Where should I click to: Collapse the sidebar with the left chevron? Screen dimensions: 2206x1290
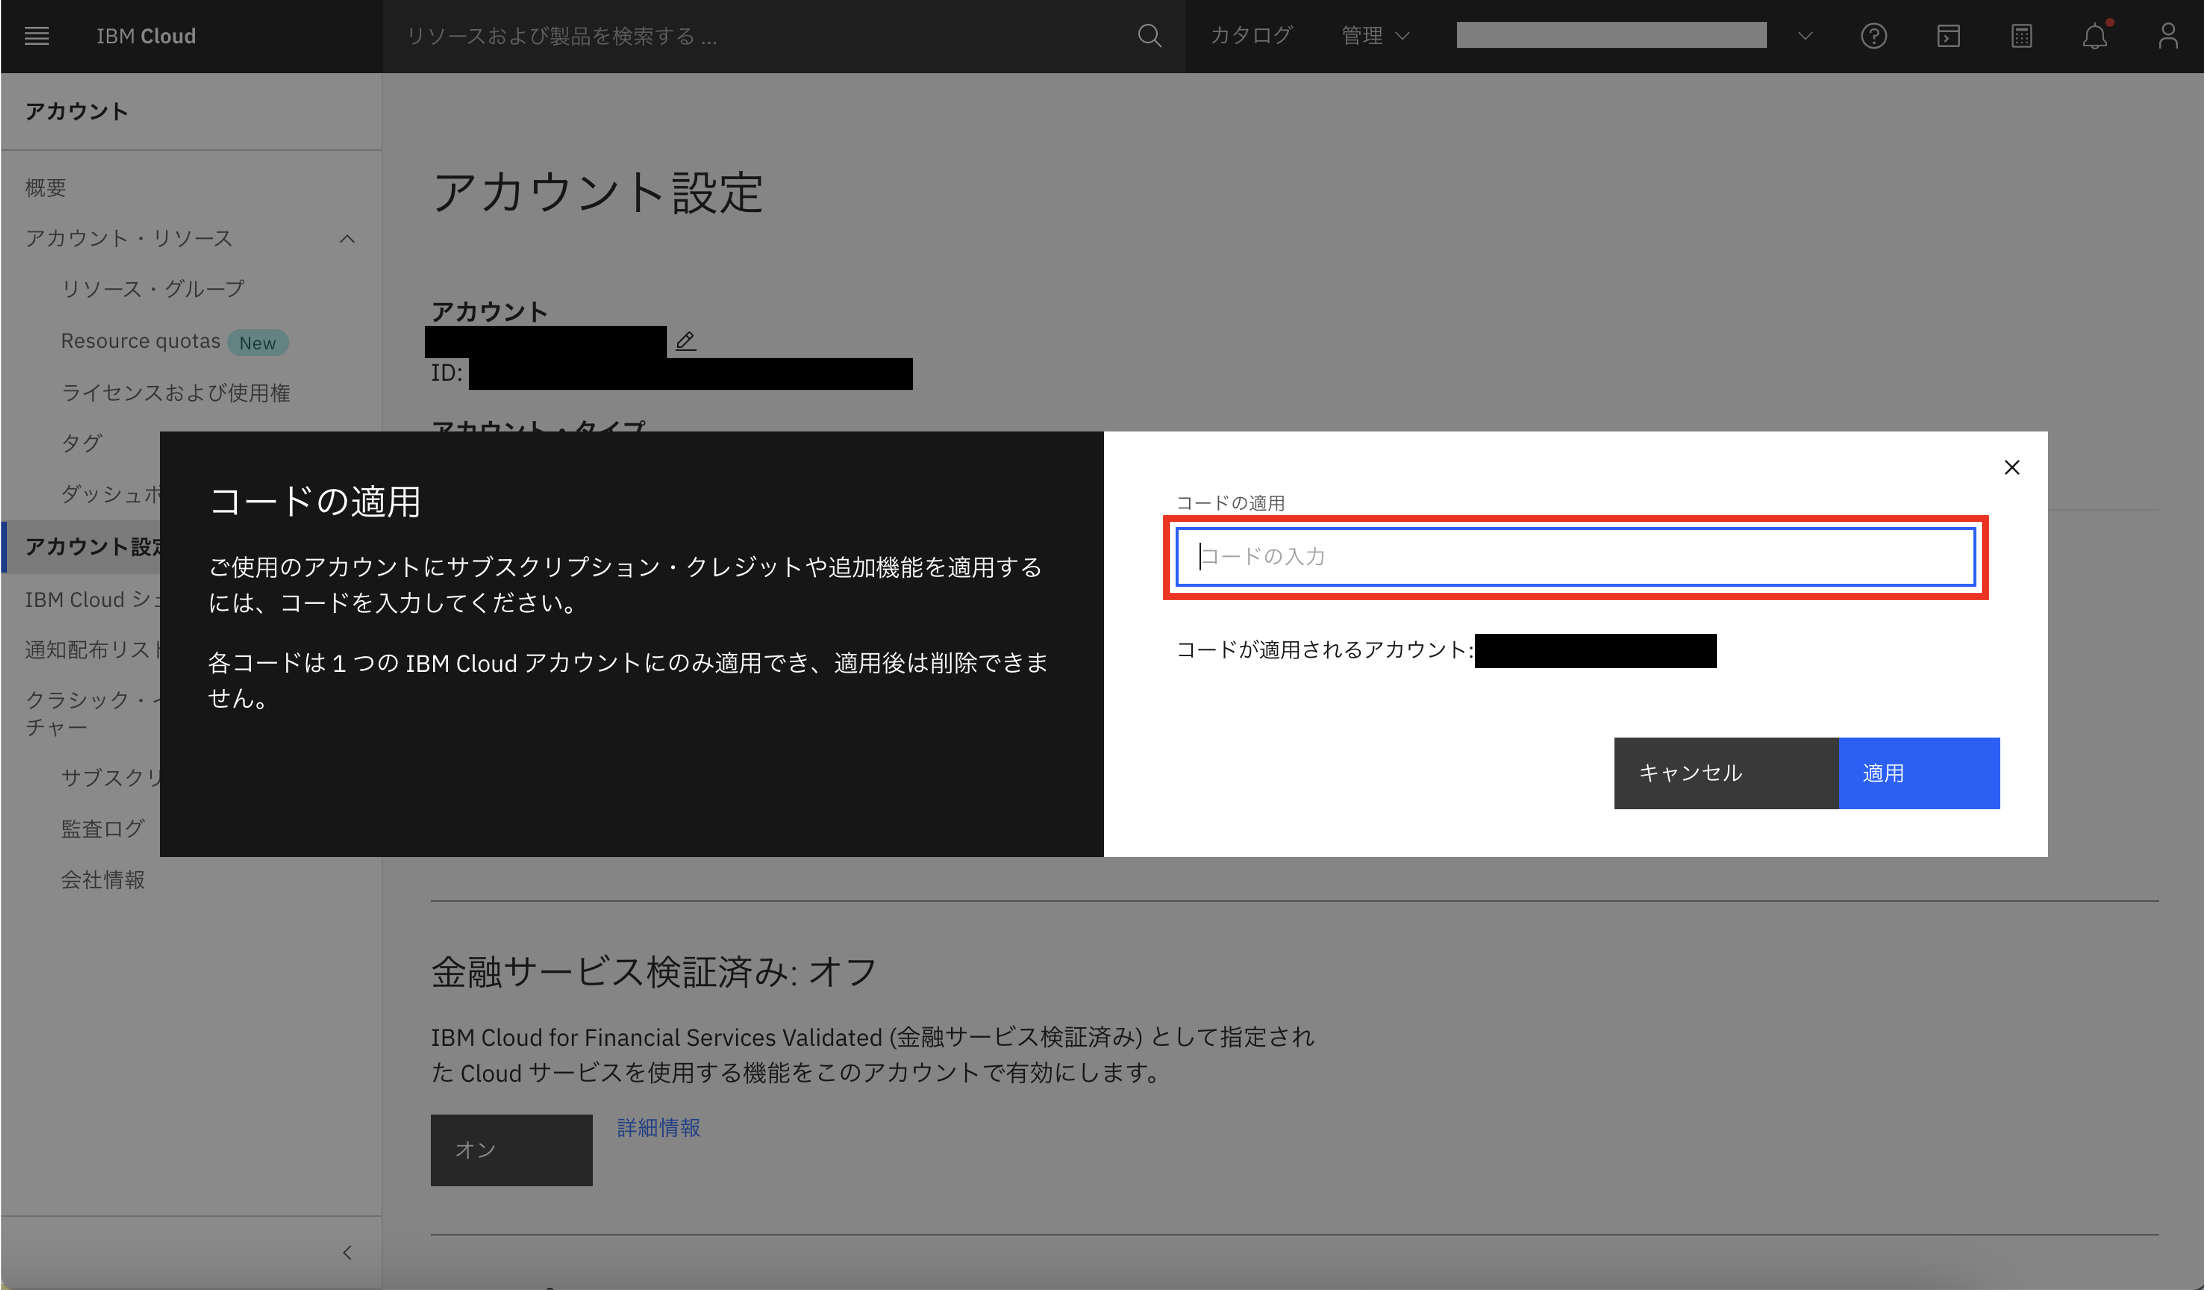click(x=347, y=1252)
